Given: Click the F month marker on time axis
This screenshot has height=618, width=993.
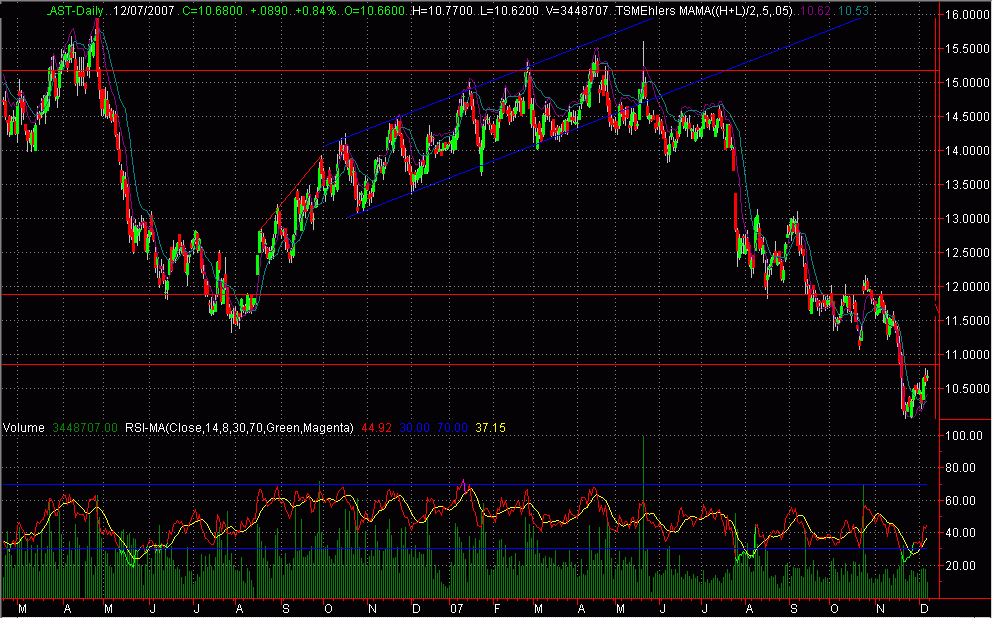Looking at the screenshot, I should click(496, 608).
